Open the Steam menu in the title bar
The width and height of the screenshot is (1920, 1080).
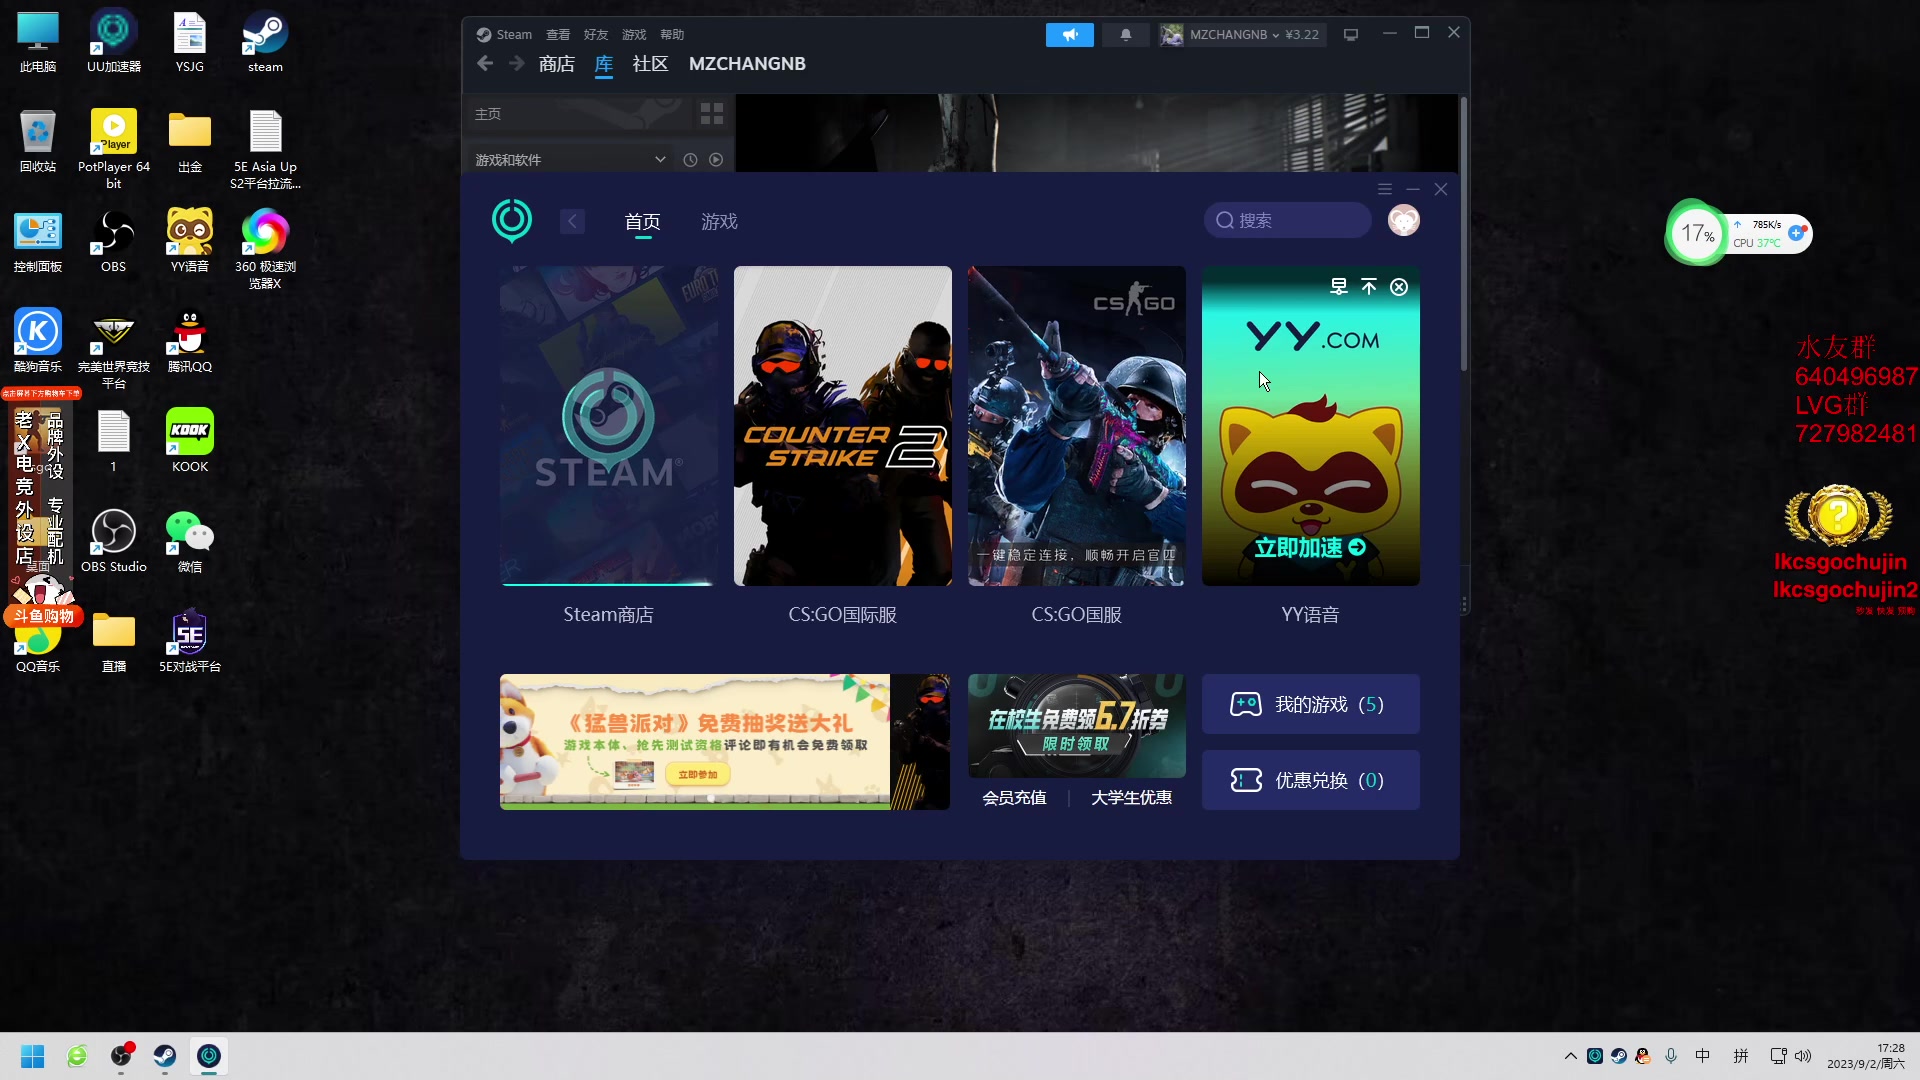(x=504, y=35)
